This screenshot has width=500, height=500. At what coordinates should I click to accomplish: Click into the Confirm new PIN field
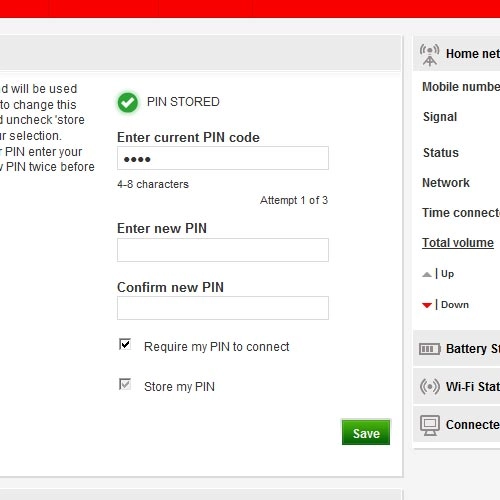[223, 308]
